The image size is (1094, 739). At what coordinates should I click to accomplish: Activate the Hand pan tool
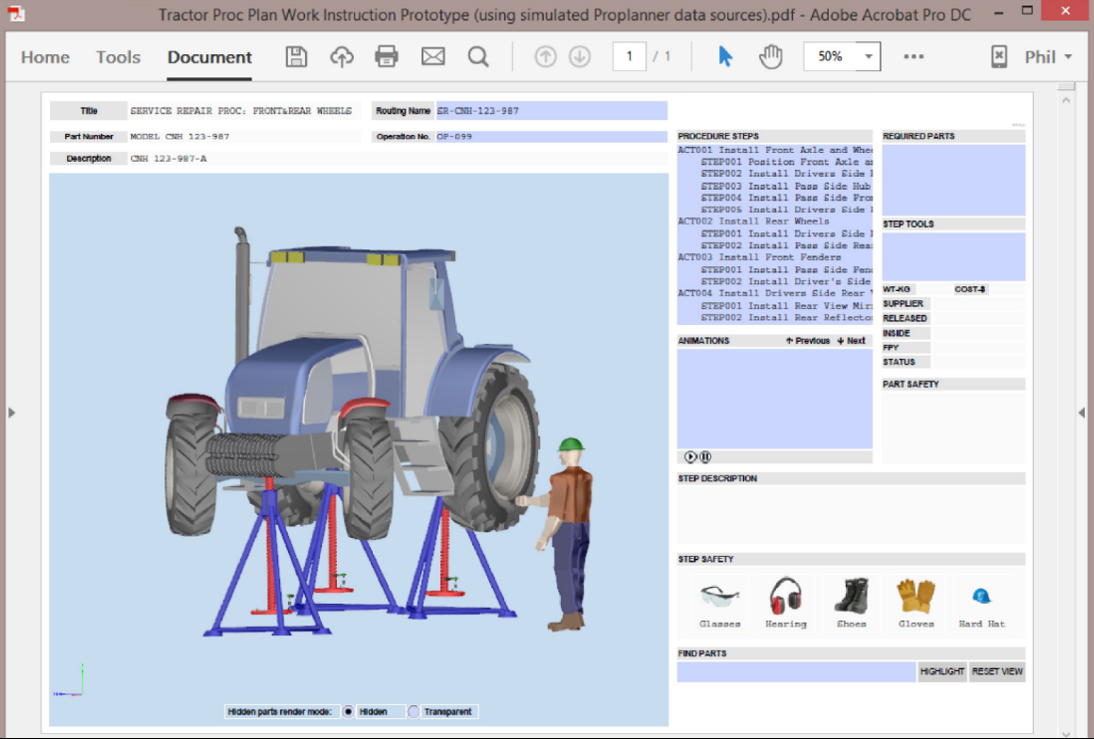click(x=770, y=57)
